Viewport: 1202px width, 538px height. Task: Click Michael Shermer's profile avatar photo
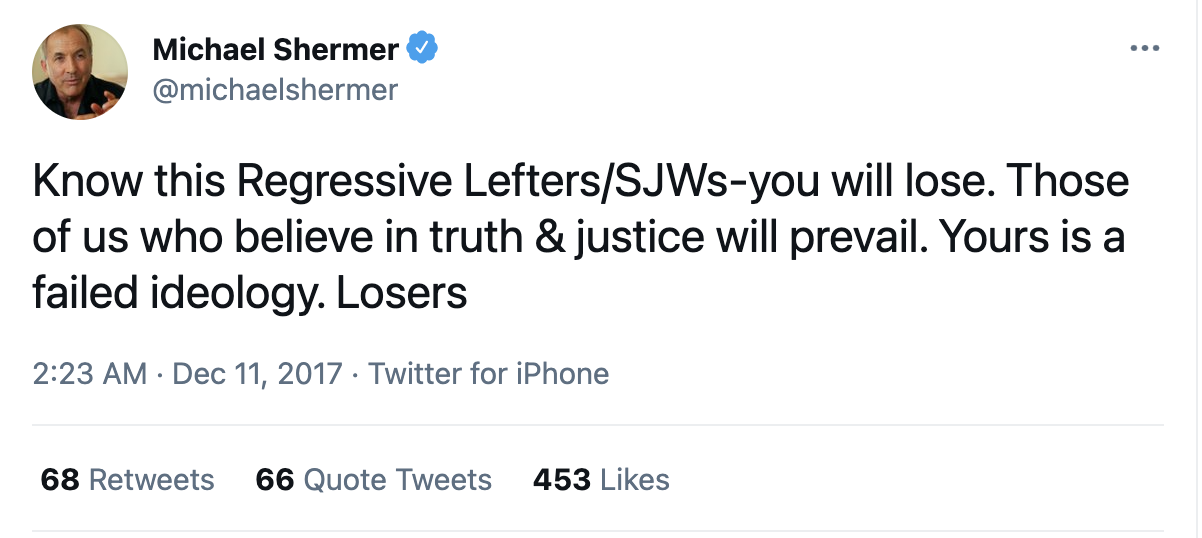(x=80, y=72)
